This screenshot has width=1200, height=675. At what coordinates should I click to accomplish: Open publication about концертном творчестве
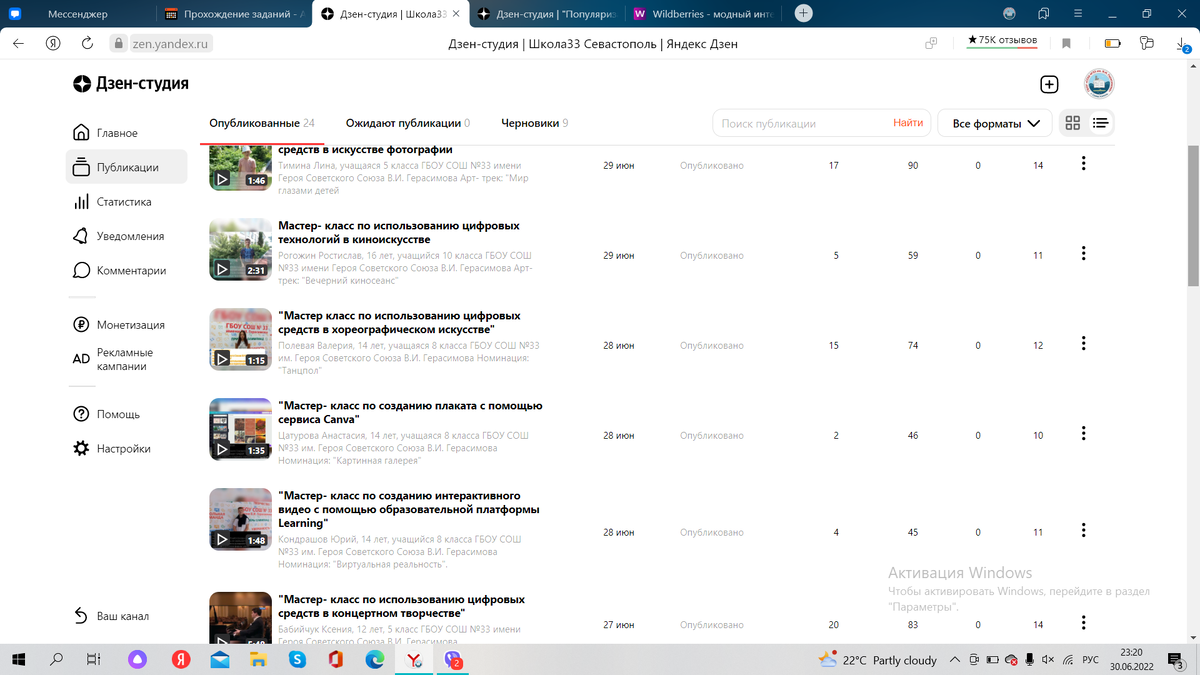coord(402,606)
